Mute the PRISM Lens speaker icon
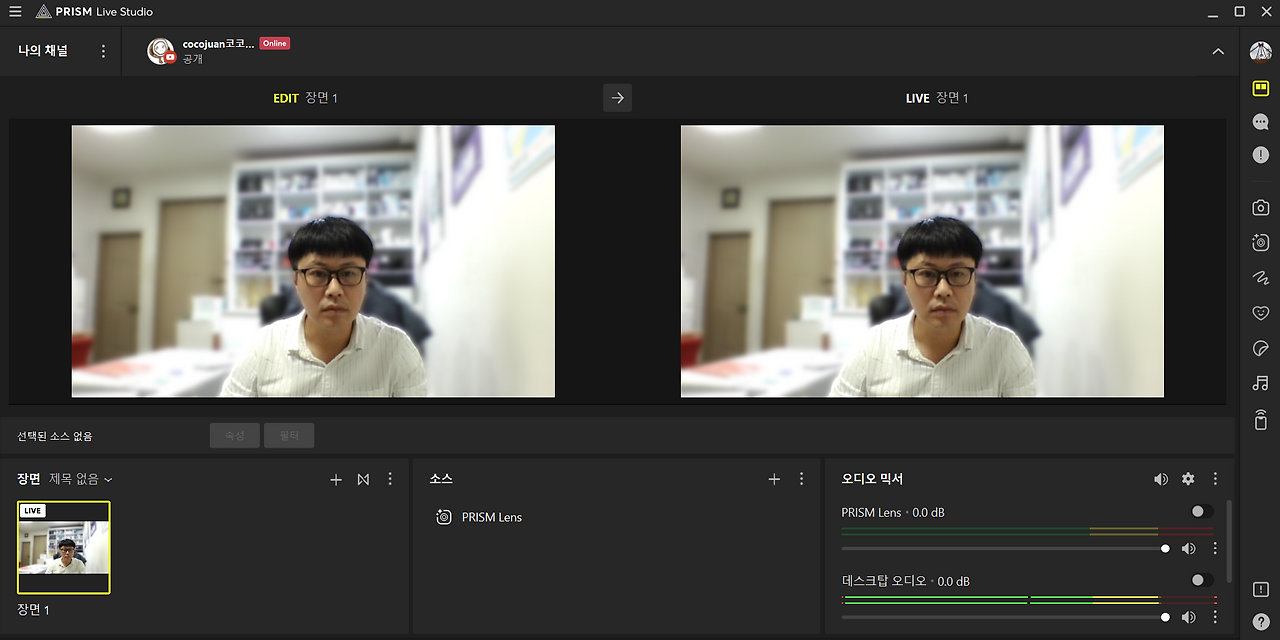The height and width of the screenshot is (640, 1280). click(x=1188, y=548)
